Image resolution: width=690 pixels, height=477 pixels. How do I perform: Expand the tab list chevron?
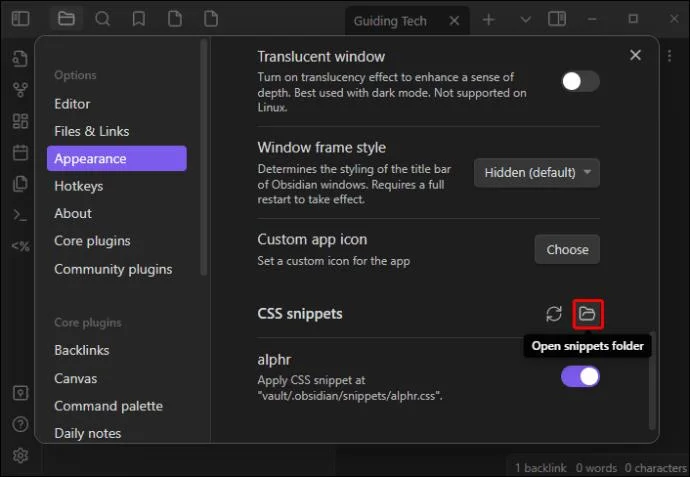(x=525, y=19)
